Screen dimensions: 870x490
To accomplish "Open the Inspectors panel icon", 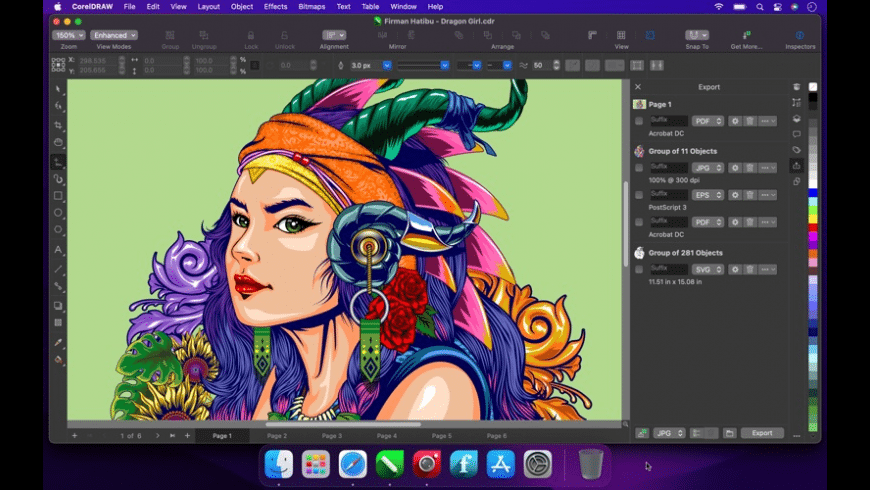I will tap(800, 36).
